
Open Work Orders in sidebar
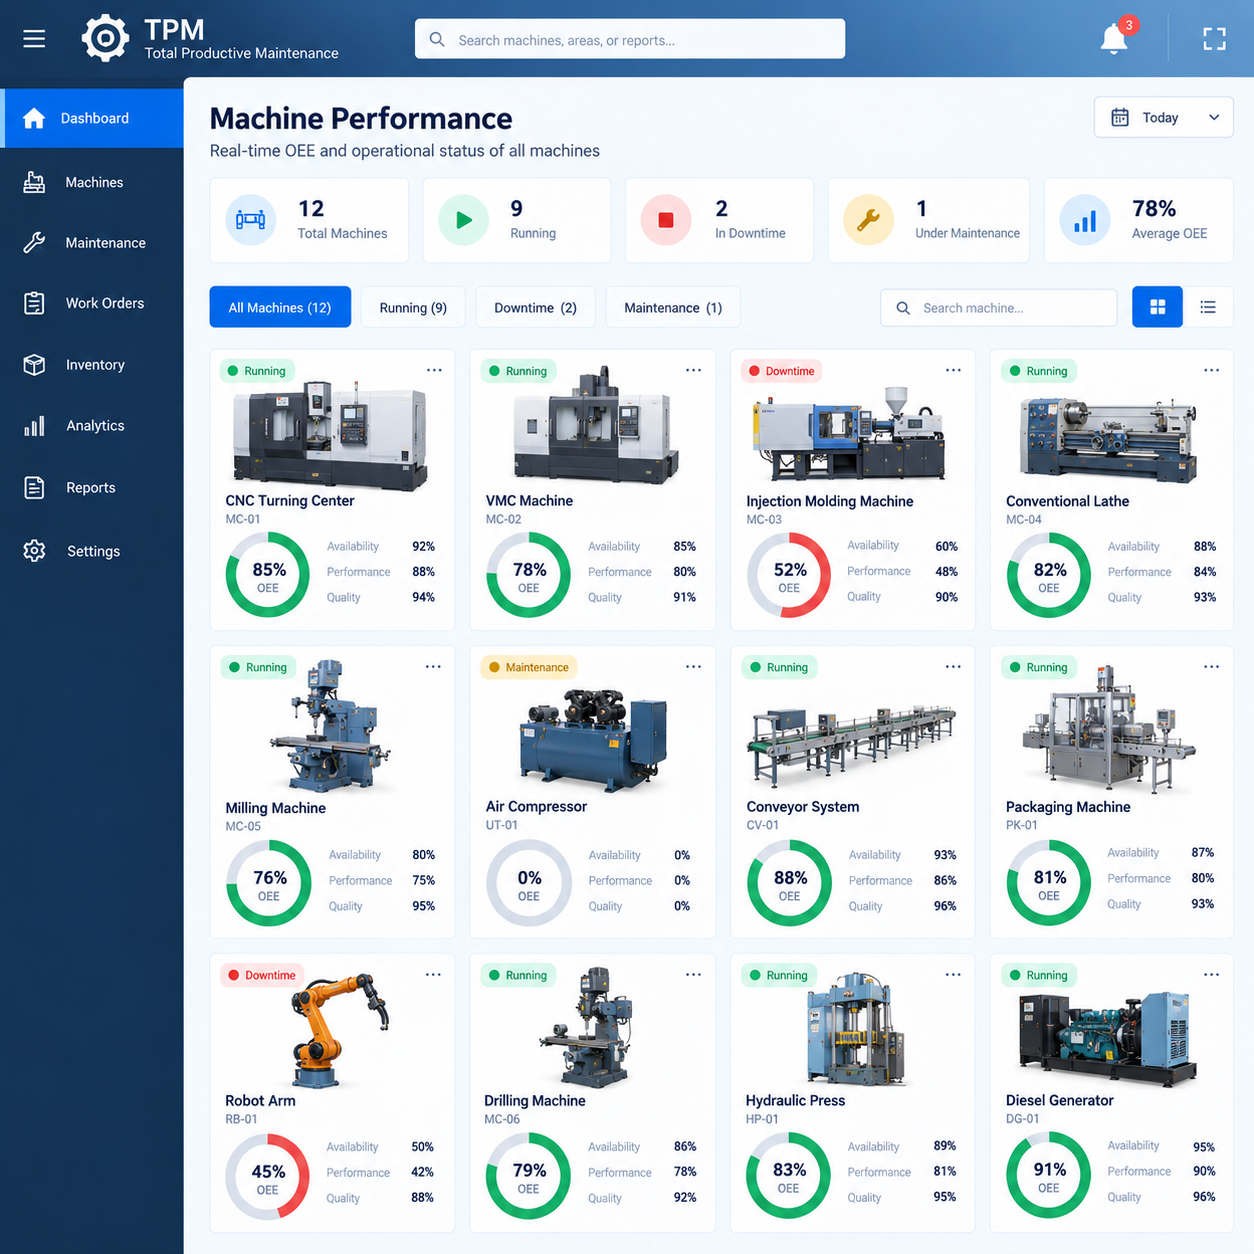pyautogui.click(x=92, y=303)
